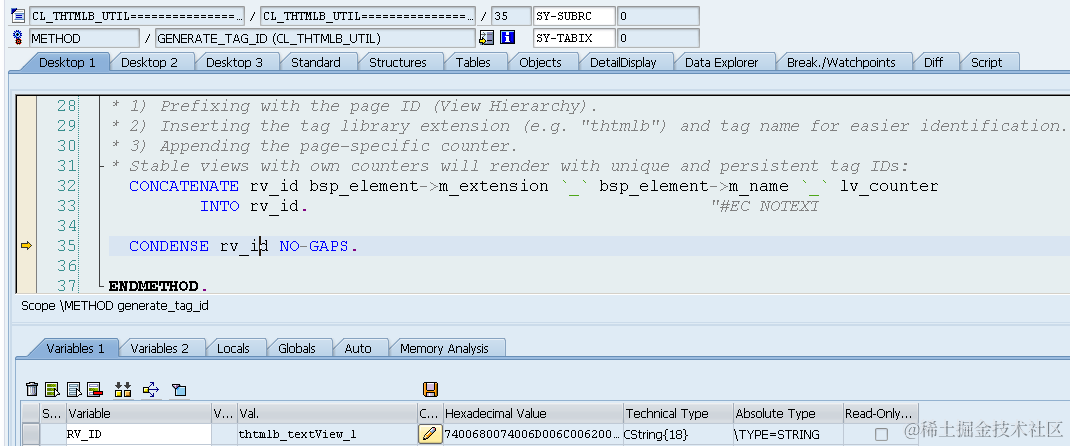Open the Break./Watchpoints tab
The width and height of the screenshot is (1070, 446).
coord(841,62)
